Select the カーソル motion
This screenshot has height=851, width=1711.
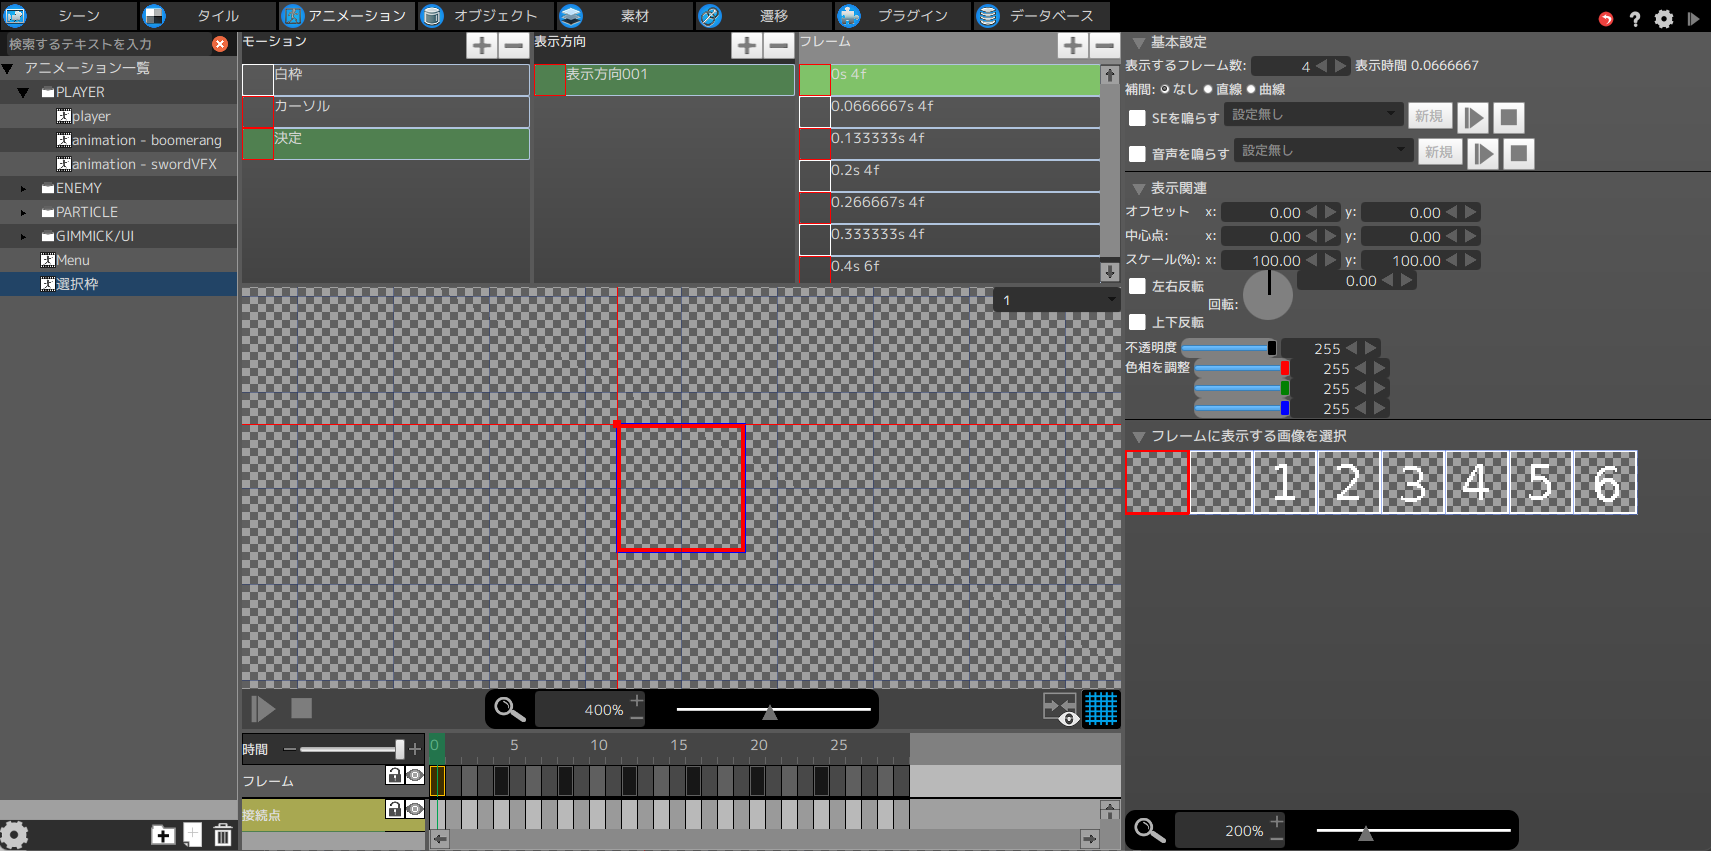386,111
